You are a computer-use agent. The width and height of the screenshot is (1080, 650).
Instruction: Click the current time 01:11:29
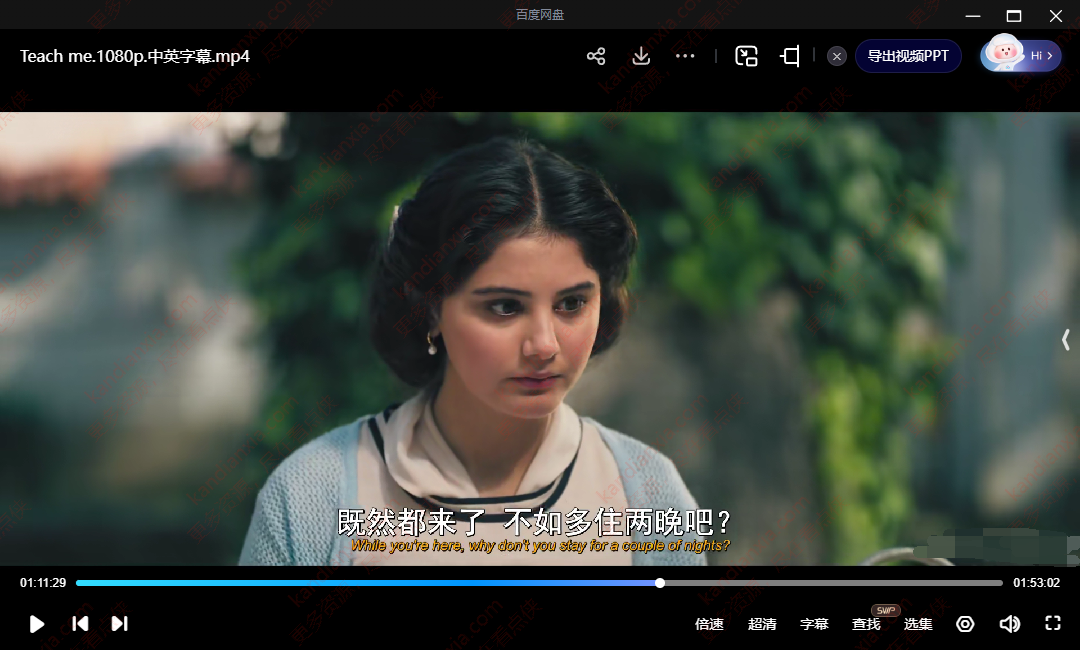(43, 583)
